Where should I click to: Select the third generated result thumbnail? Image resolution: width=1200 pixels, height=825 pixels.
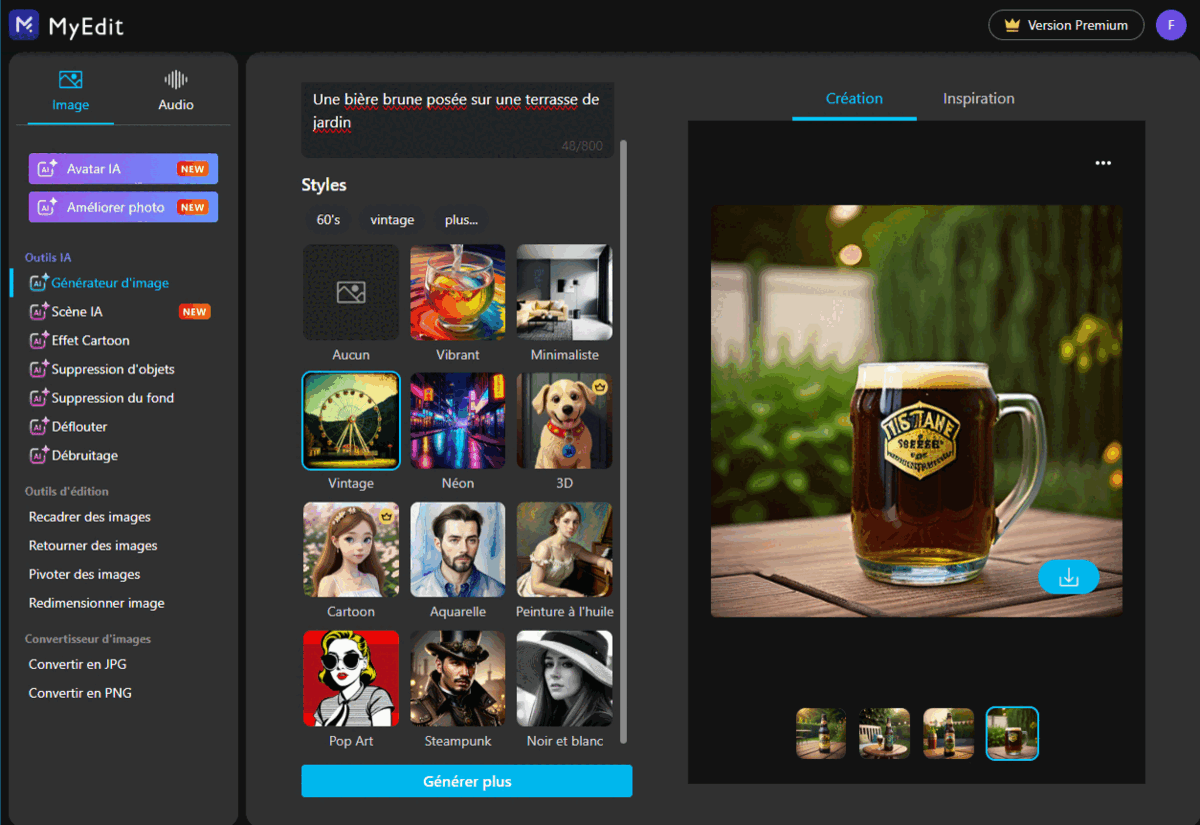(949, 734)
